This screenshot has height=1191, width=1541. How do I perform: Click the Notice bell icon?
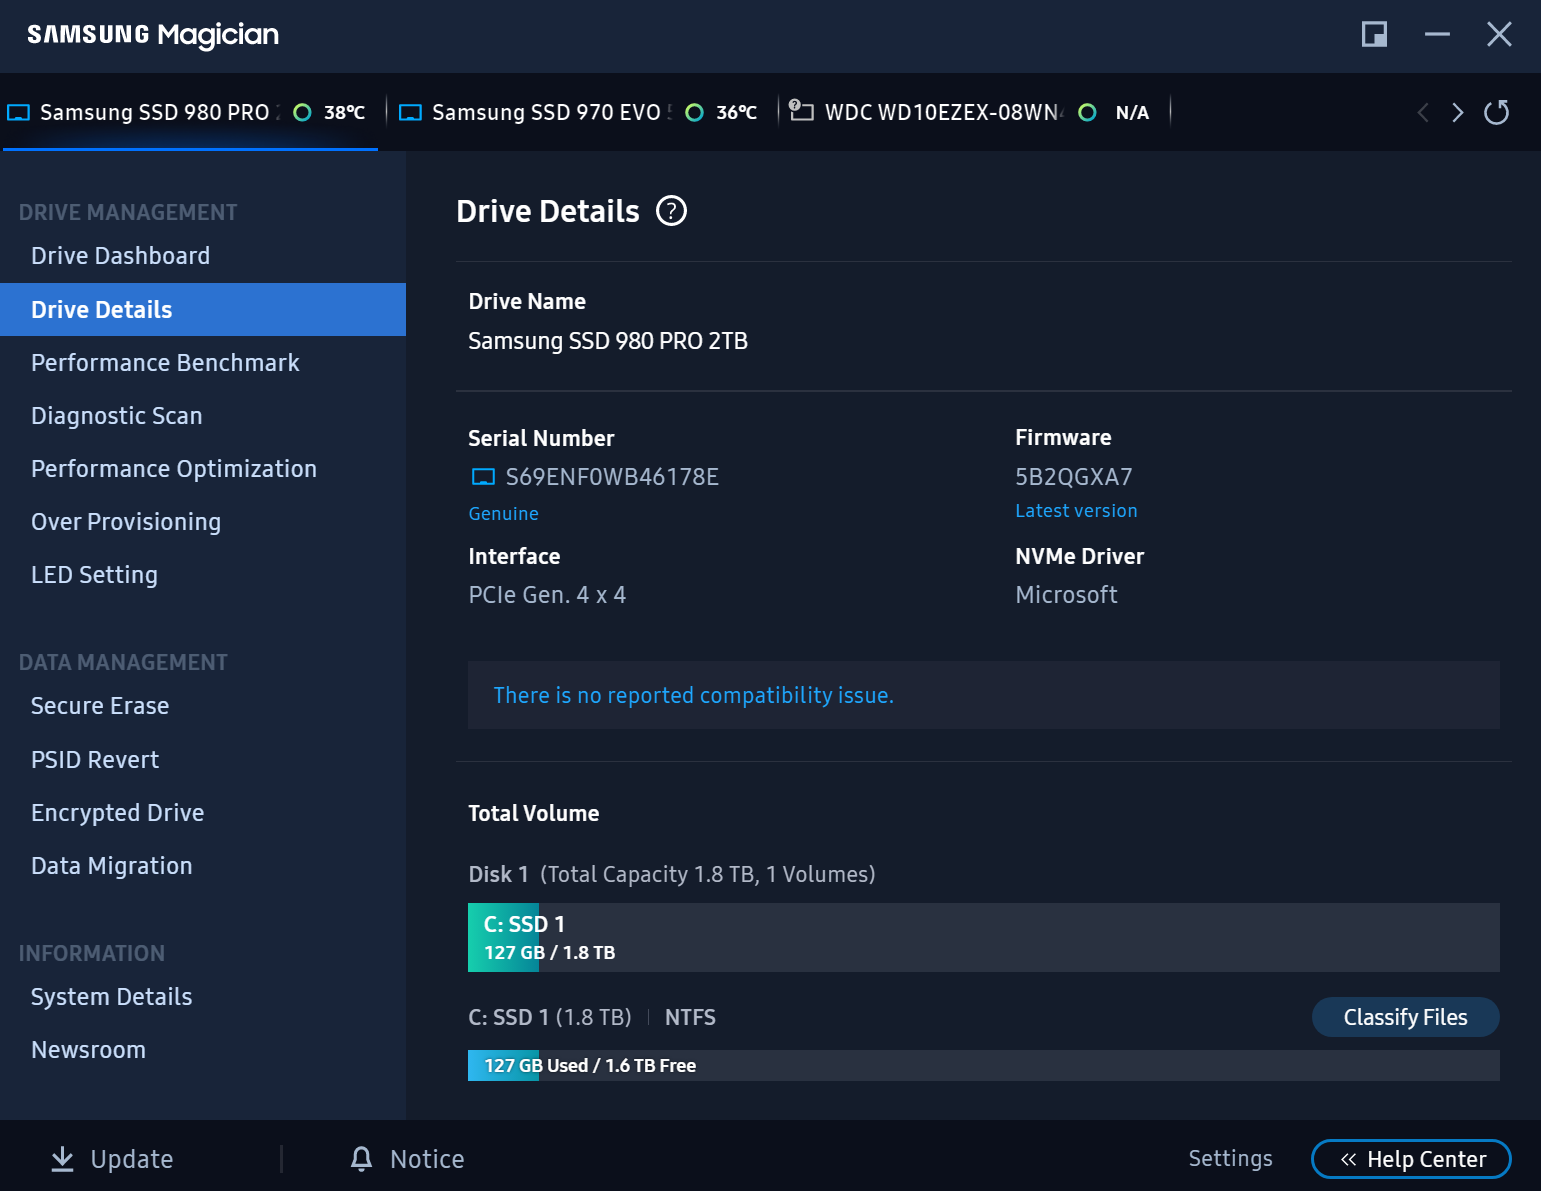click(361, 1159)
